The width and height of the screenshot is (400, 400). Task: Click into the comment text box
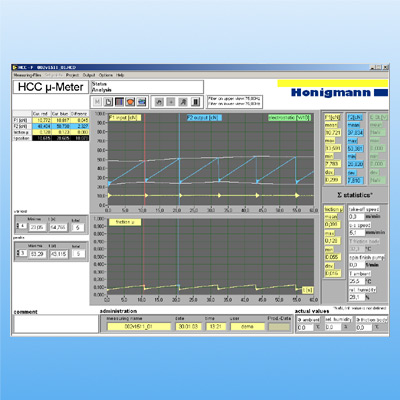pyautogui.click(x=56, y=324)
